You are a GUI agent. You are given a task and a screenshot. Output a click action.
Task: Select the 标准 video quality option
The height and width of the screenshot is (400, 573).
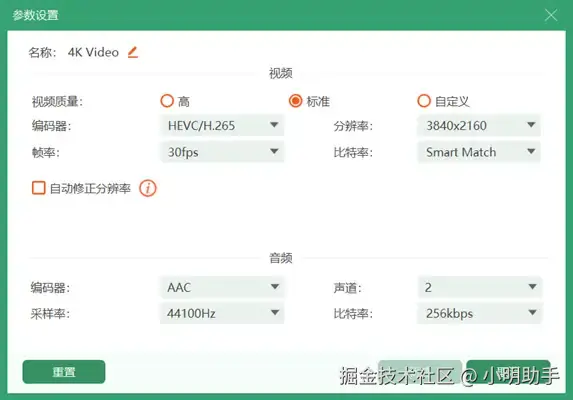tap(295, 101)
